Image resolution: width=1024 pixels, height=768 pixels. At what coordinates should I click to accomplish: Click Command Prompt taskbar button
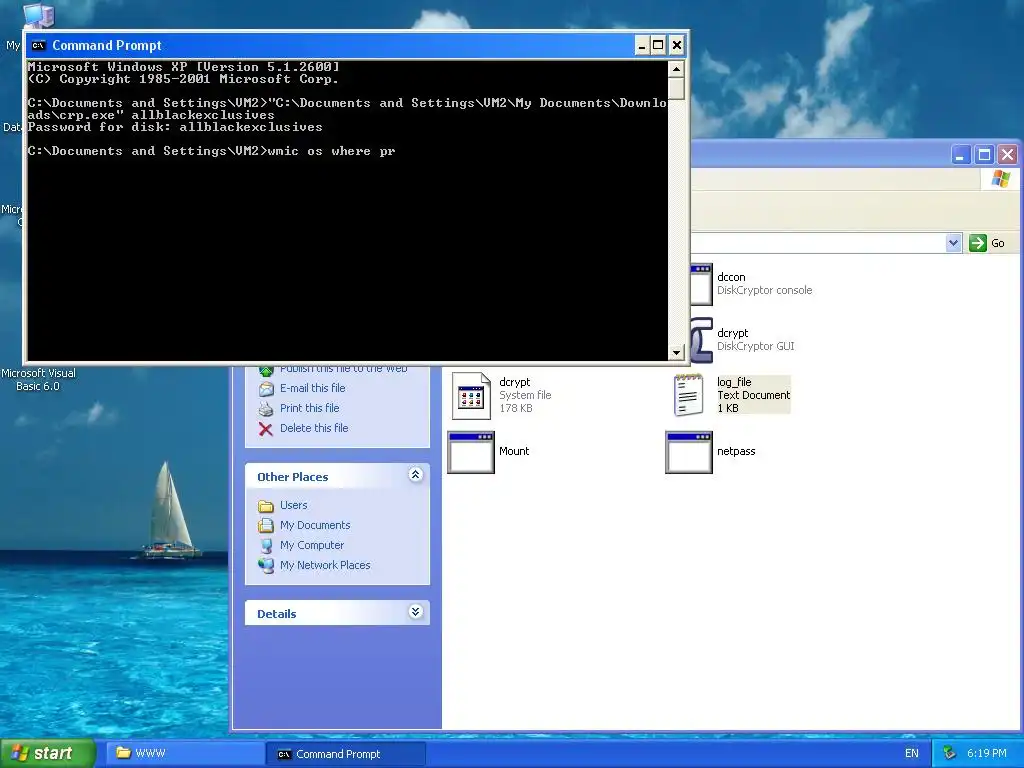pos(345,754)
